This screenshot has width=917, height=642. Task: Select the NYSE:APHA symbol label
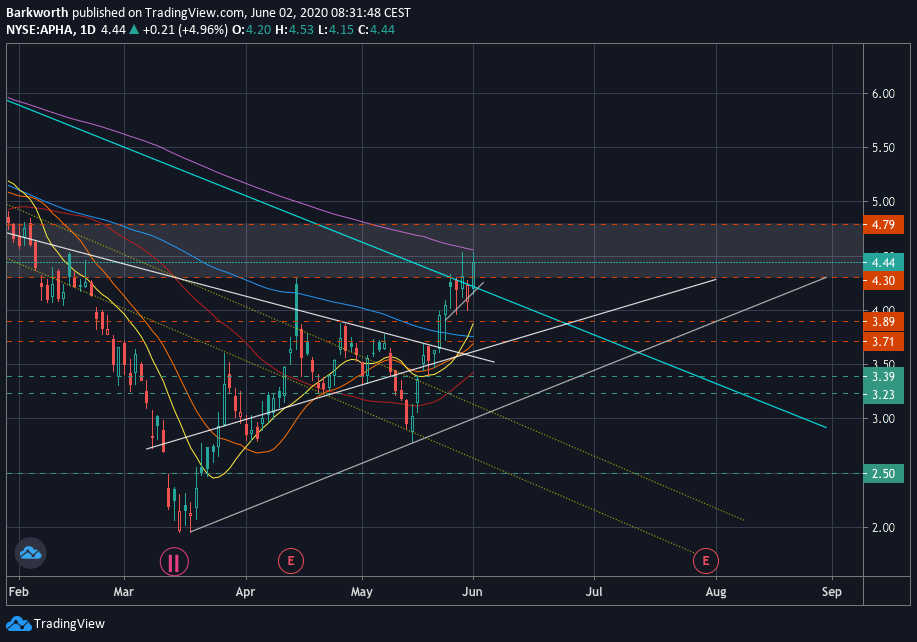click(40, 29)
